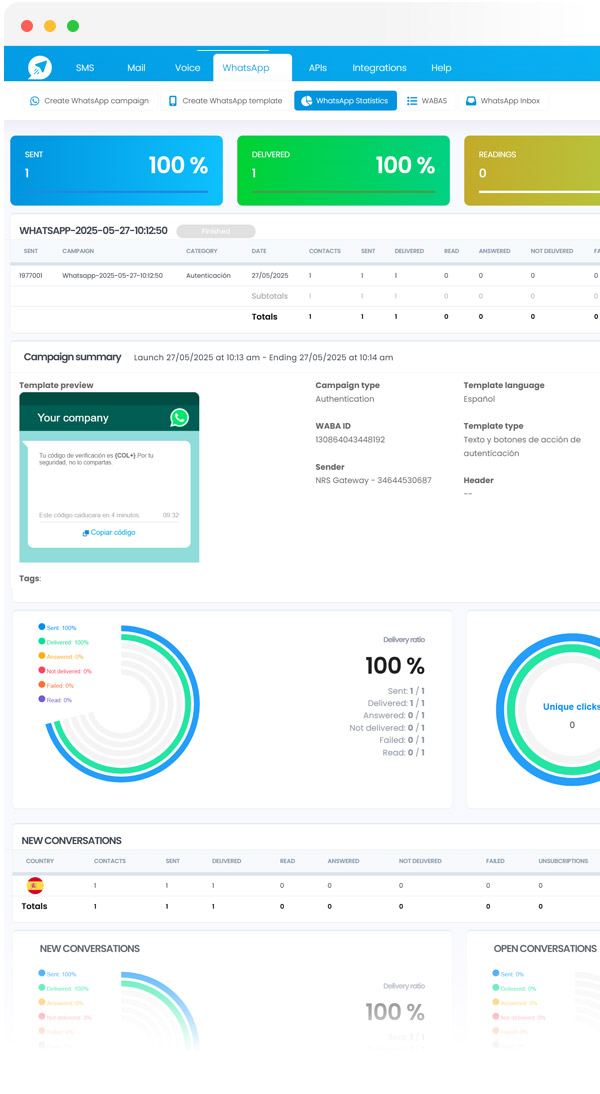Click the copy icon beside Copiar código

[85, 533]
